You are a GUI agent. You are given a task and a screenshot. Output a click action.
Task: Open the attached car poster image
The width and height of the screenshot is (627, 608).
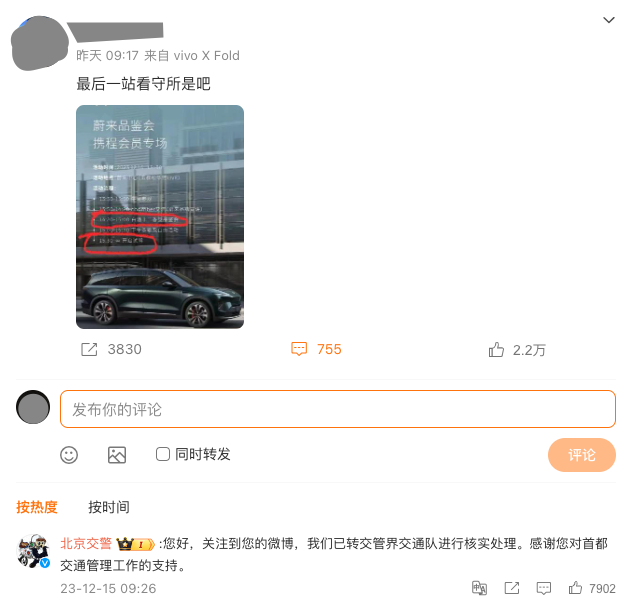[160, 217]
